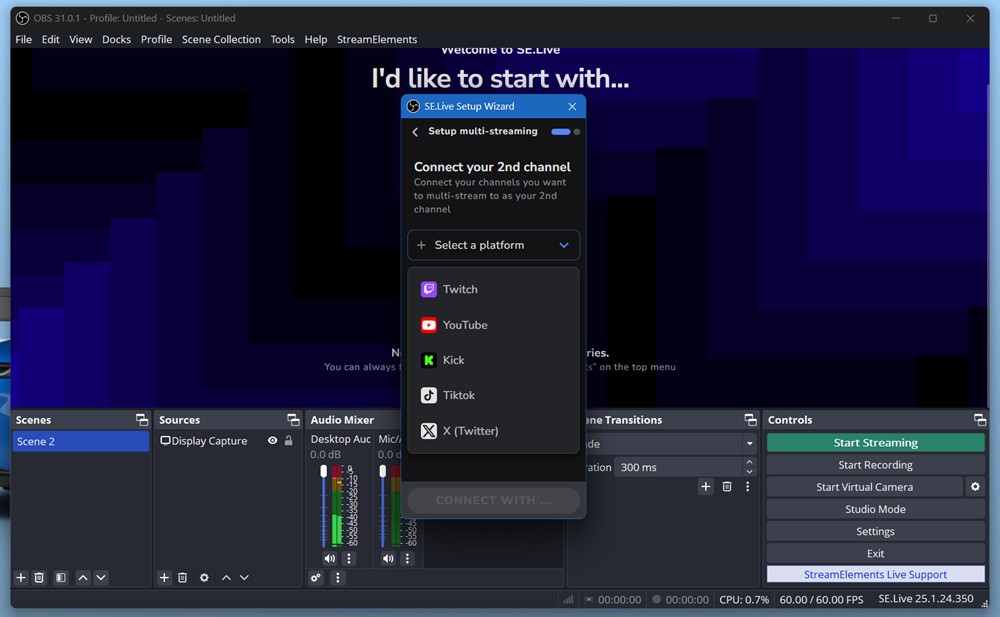Open advanced audio properties gear in Audio Mixer
Viewport: 1000px width, 617px height.
(316, 578)
